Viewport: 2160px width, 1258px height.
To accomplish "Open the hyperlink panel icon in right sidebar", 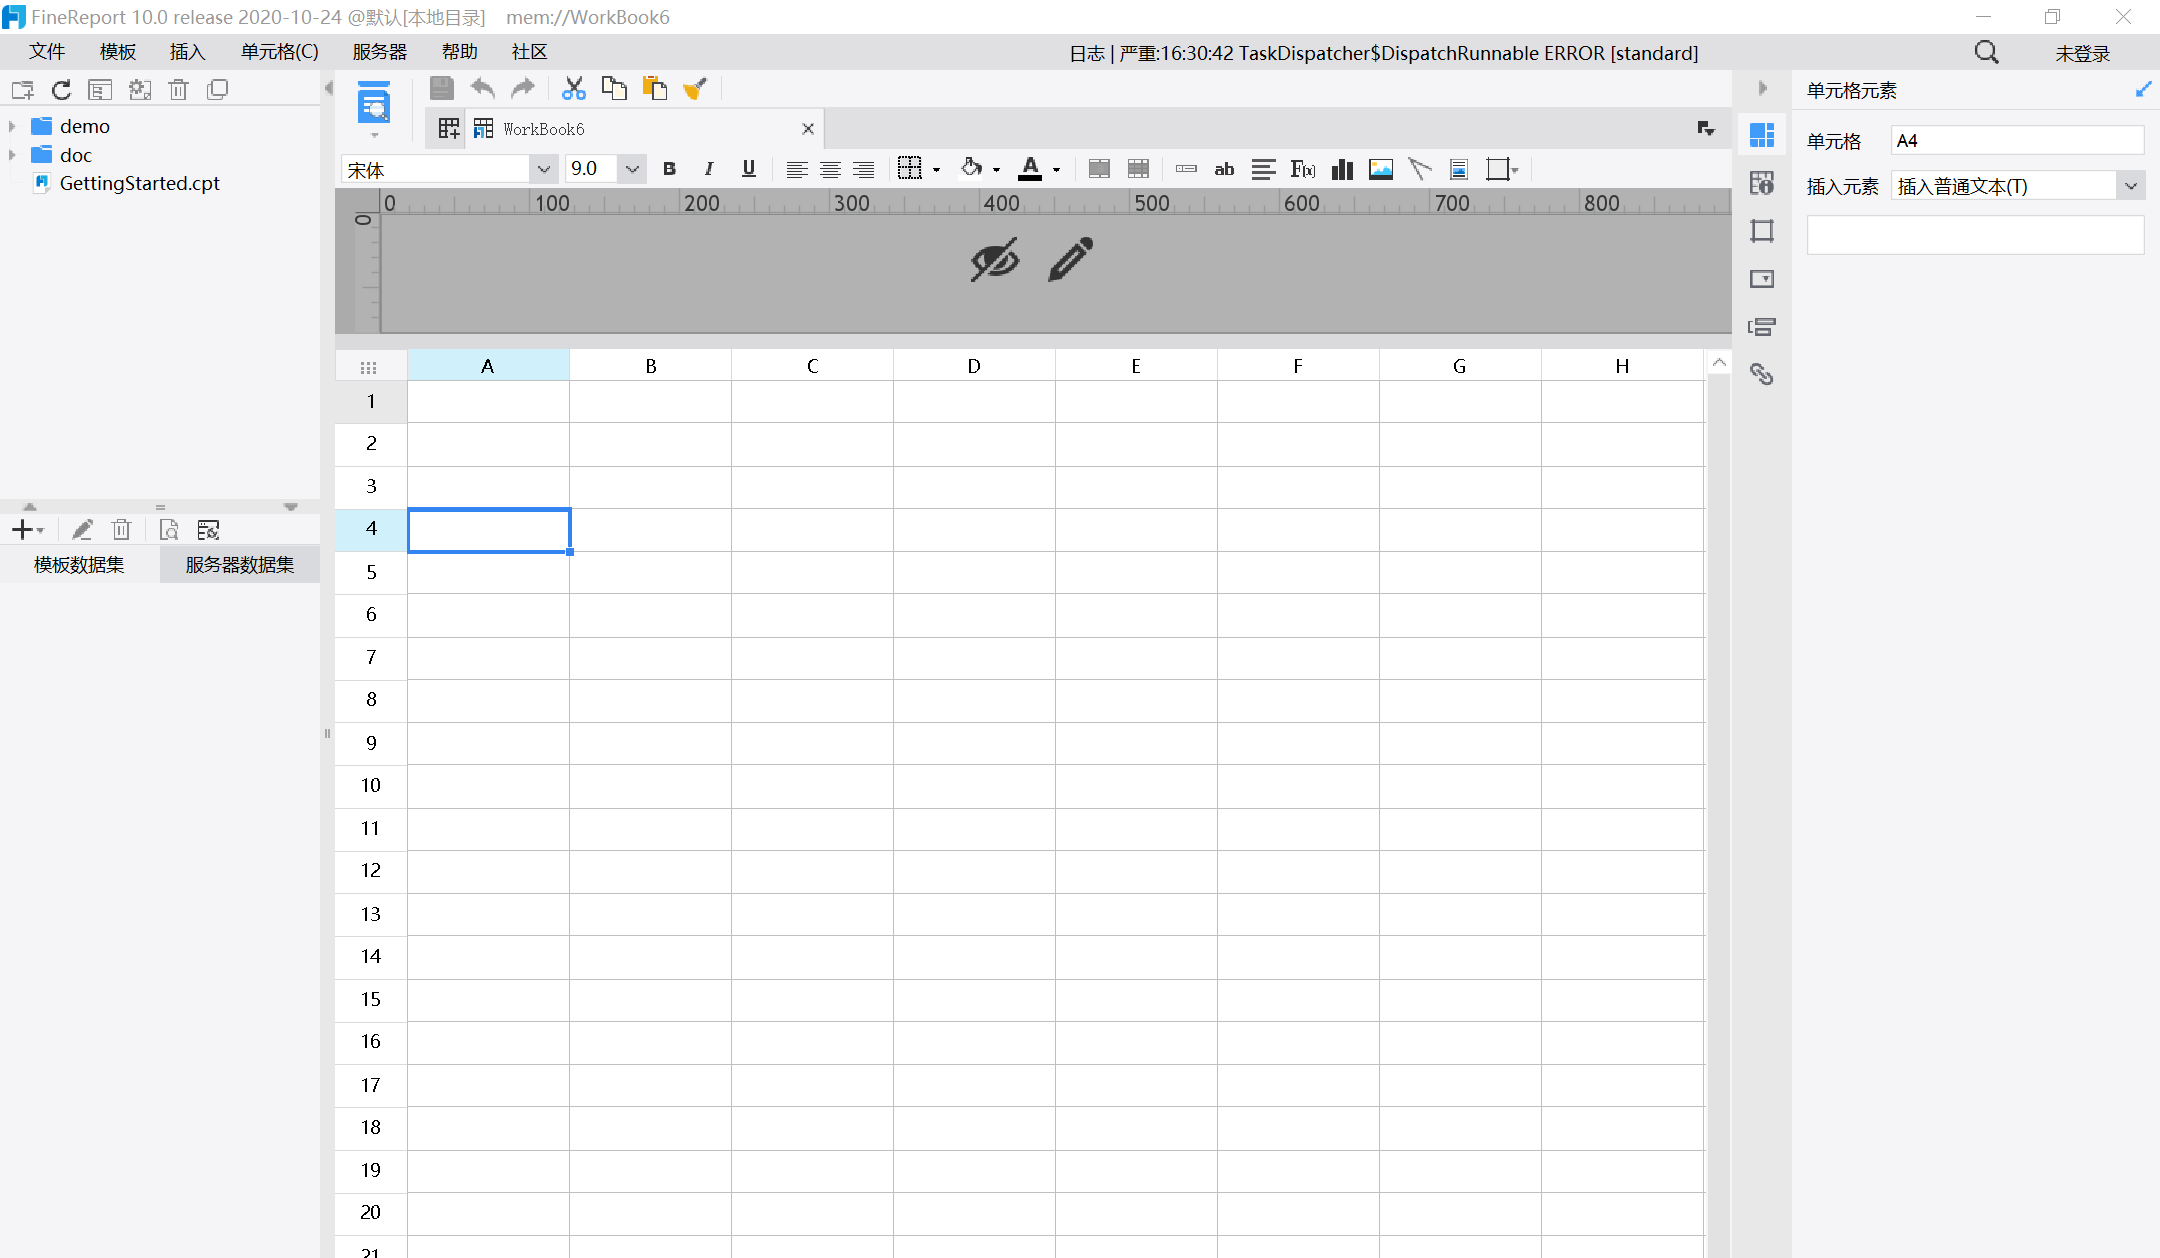I will 1762,374.
